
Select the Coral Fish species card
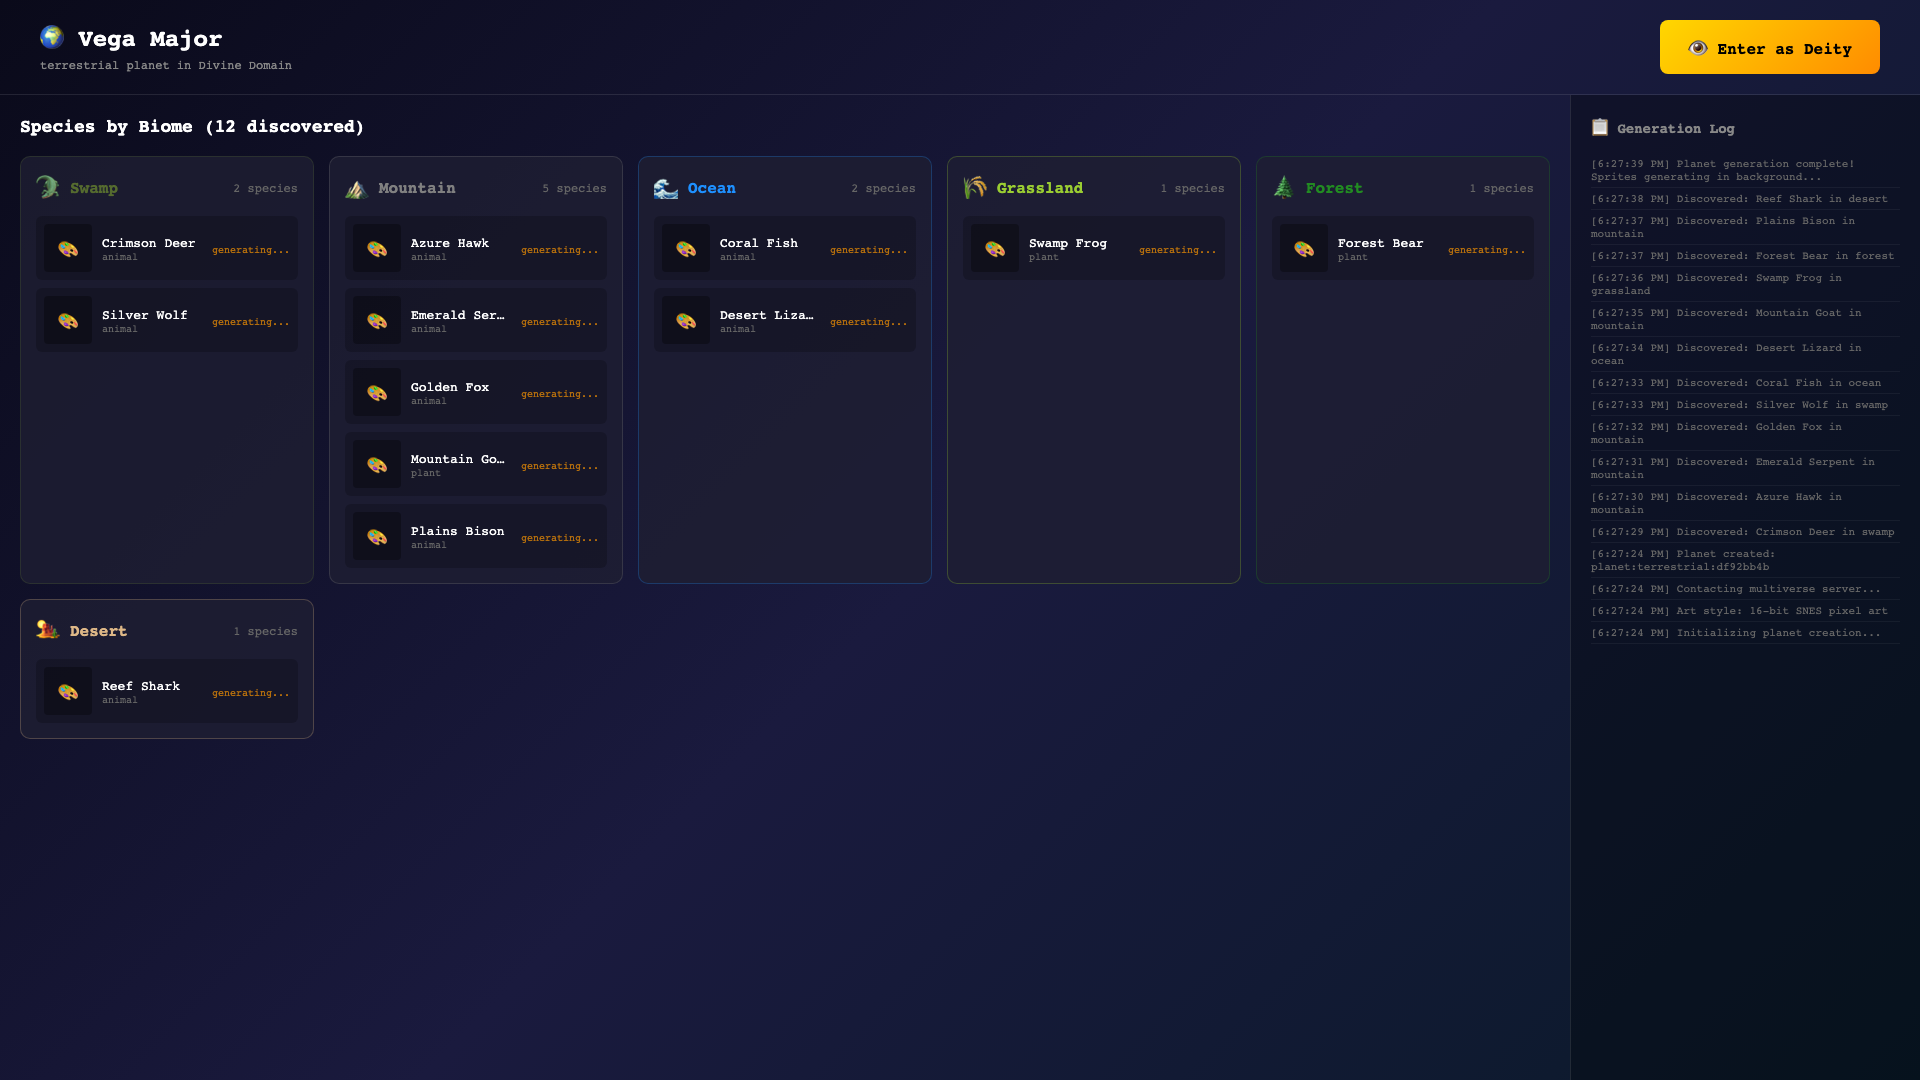point(785,248)
